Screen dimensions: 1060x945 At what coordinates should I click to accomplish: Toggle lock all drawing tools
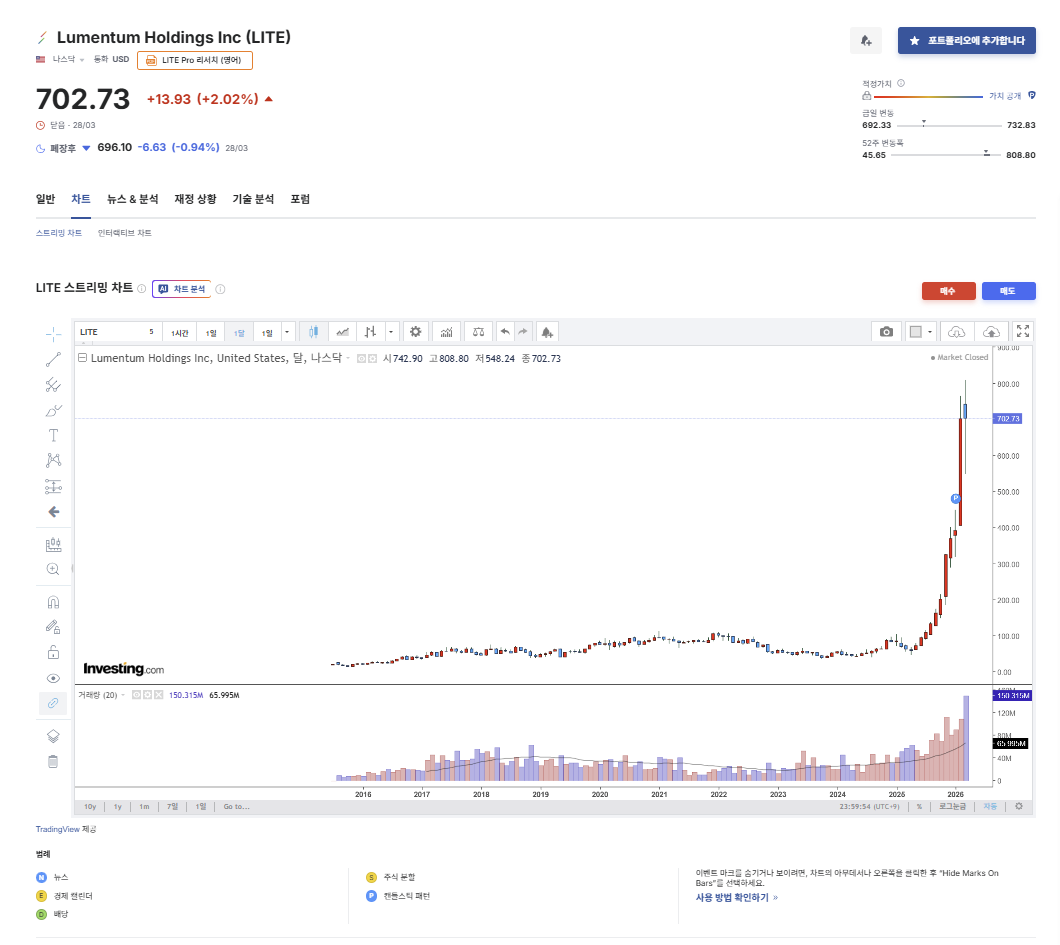[x=53, y=652]
